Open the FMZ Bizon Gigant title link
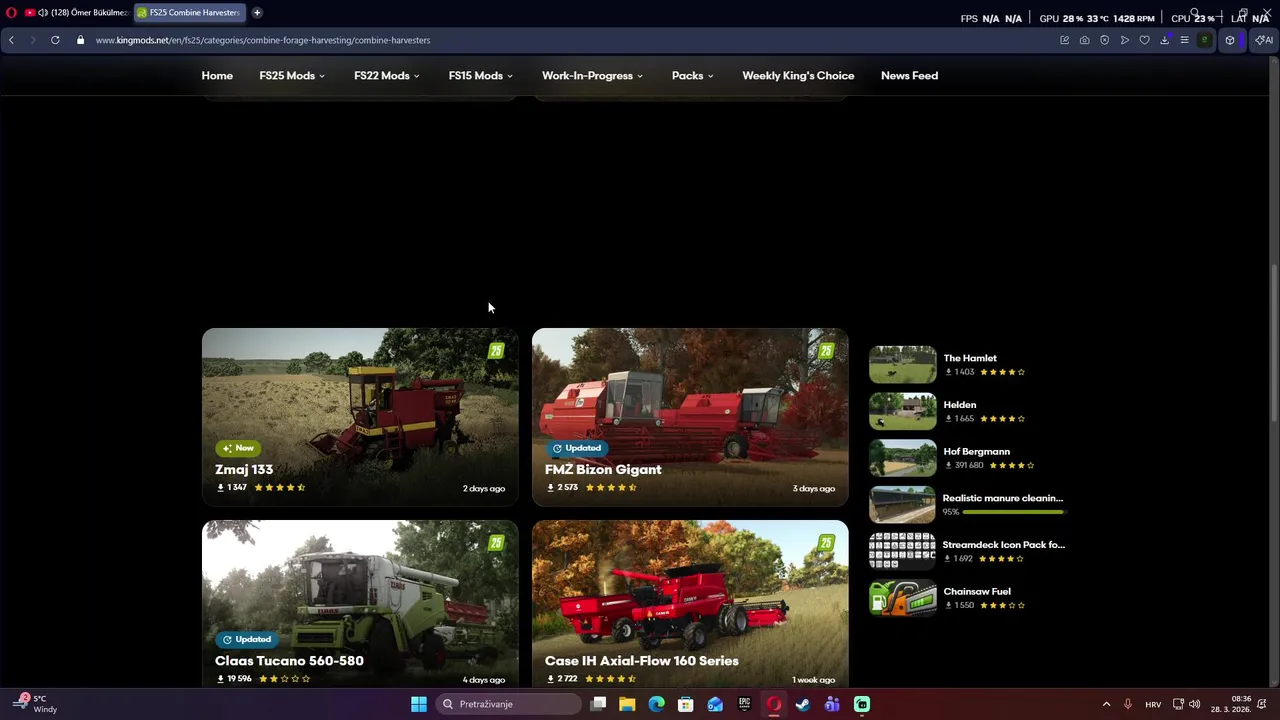1280x720 pixels. (603, 469)
